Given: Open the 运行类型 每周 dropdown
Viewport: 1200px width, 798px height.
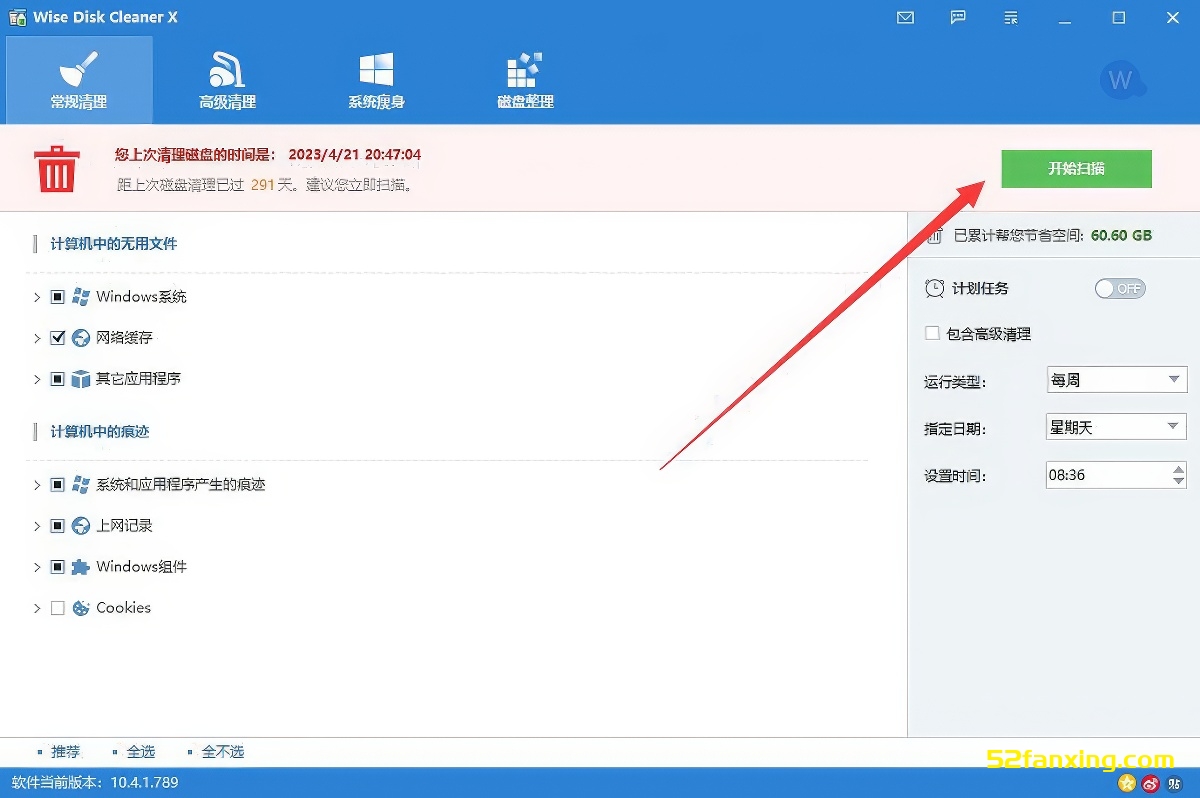Looking at the screenshot, I should pos(1116,380).
